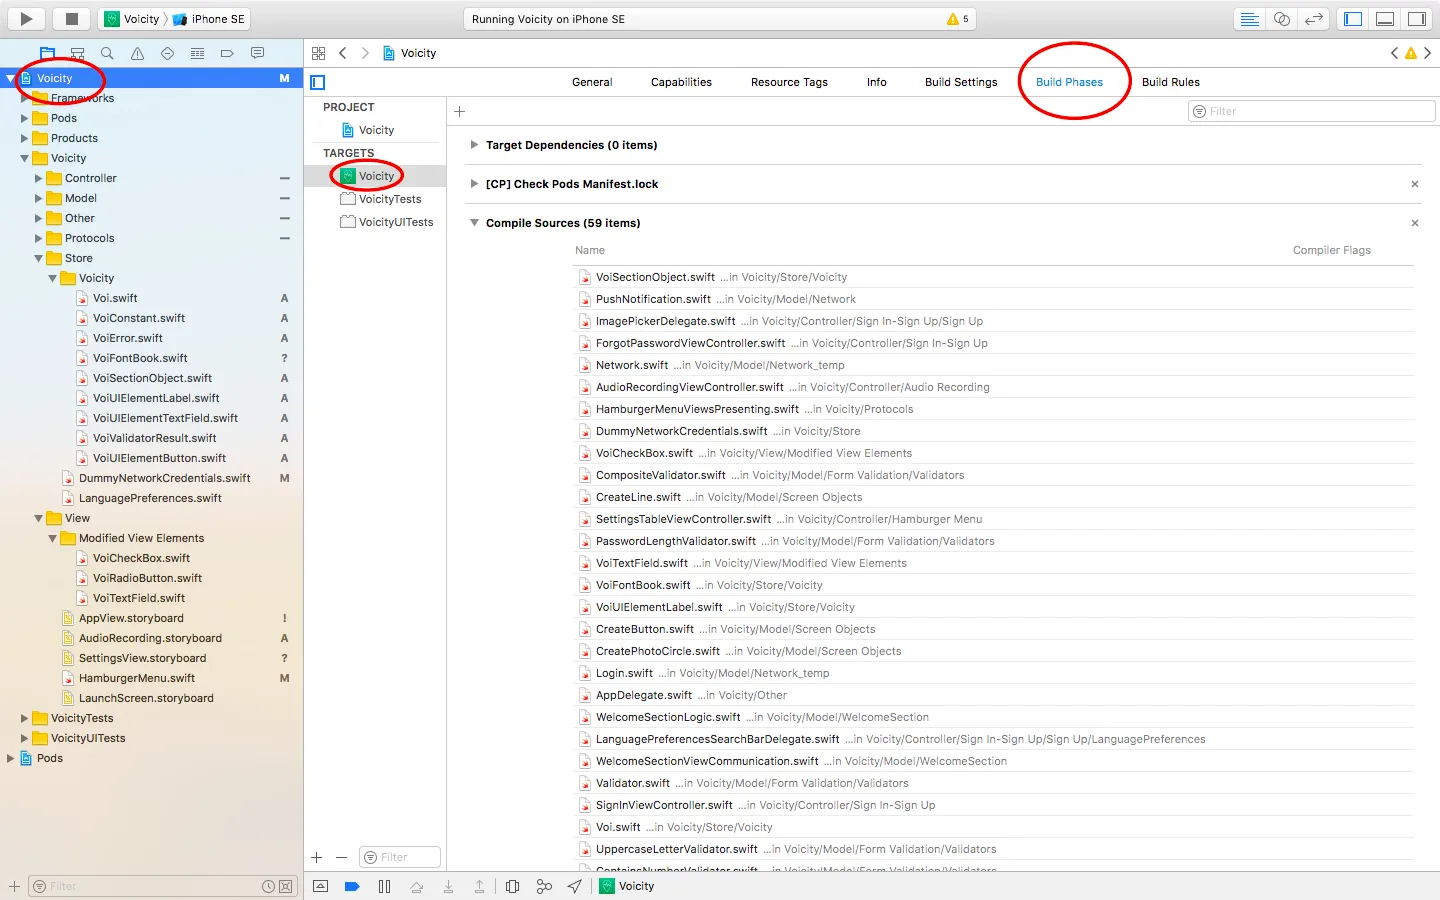Expand the Check Pods Manifest.lock phase
Viewport: 1440px width, 900px height.
click(x=474, y=184)
